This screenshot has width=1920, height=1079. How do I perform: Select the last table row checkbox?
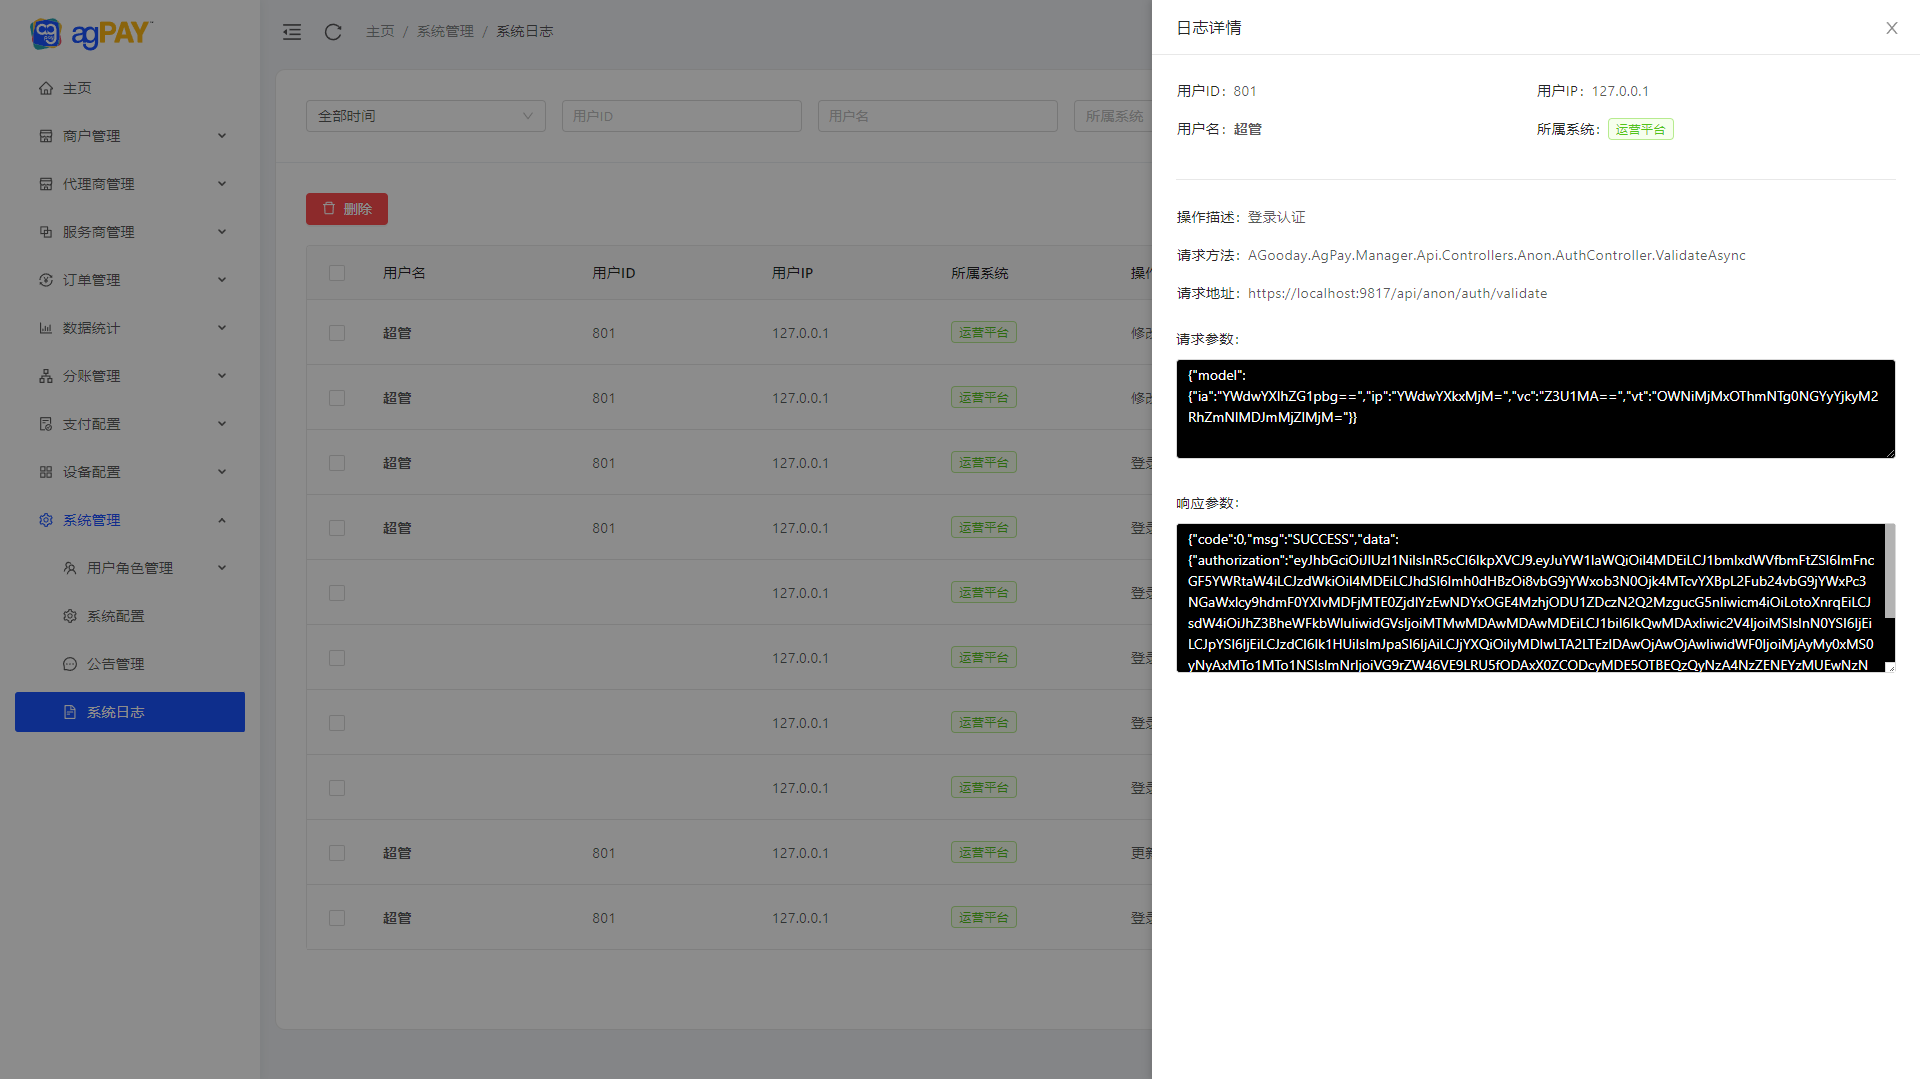pyautogui.click(x=337, y=918)
